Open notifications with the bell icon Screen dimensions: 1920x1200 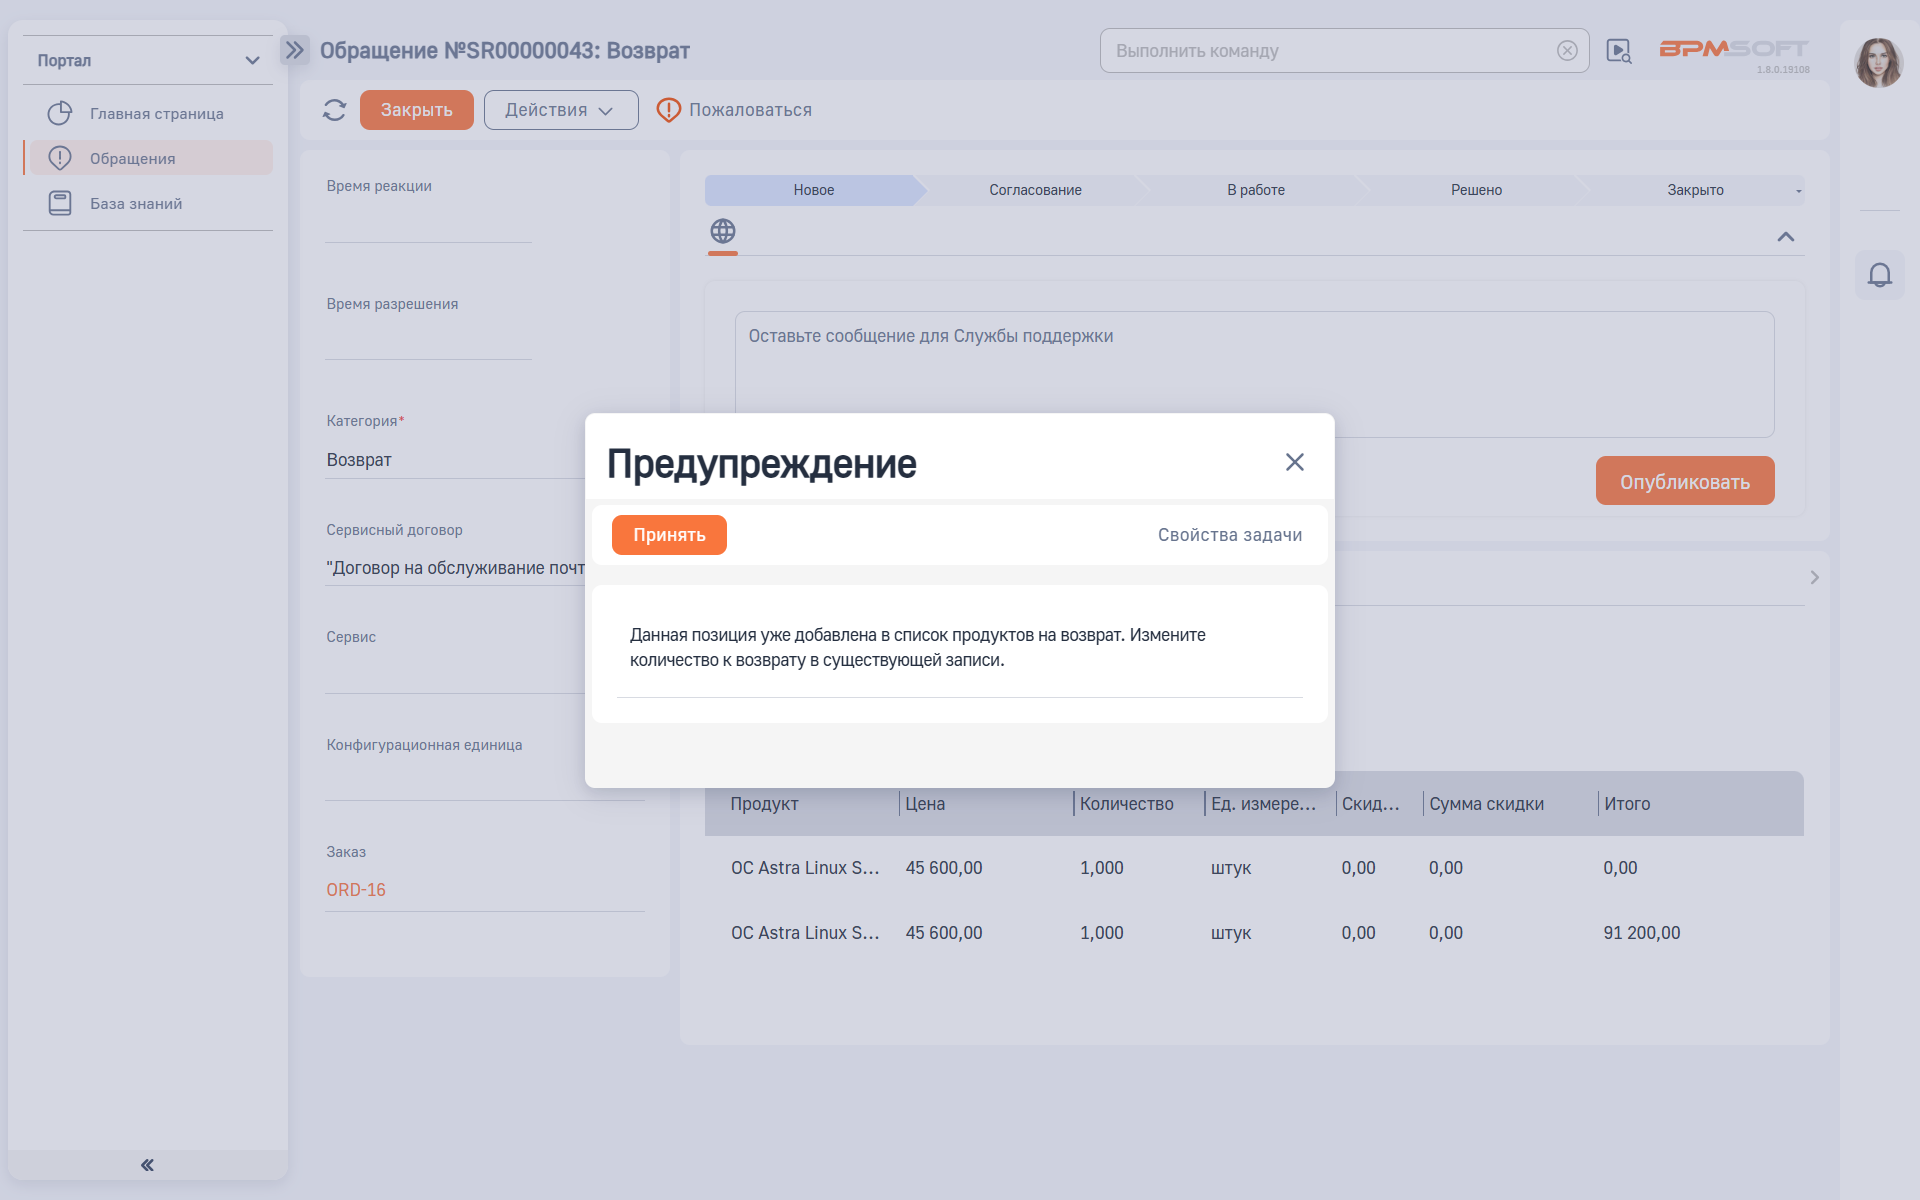(1880, 276)
